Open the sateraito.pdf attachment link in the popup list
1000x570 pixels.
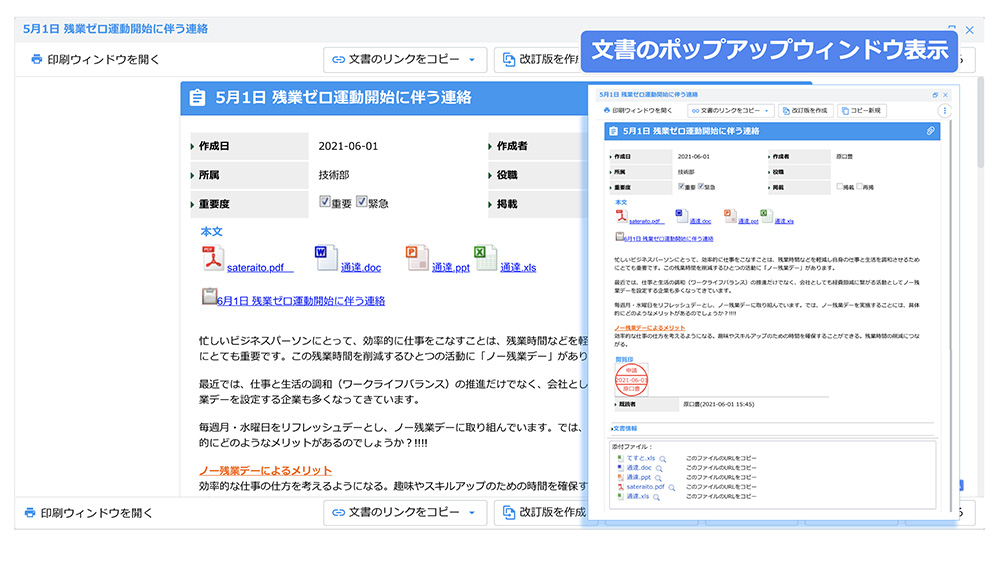(645, 487)
